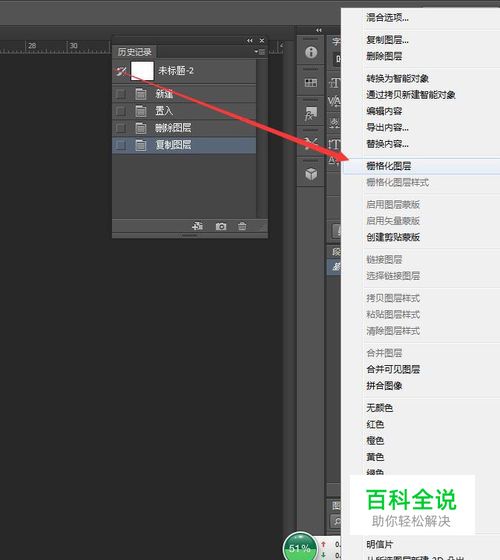Viewport: 500px width, 560px height.
Task: Select the 置入 history state
Action: (x=184, y=111)
